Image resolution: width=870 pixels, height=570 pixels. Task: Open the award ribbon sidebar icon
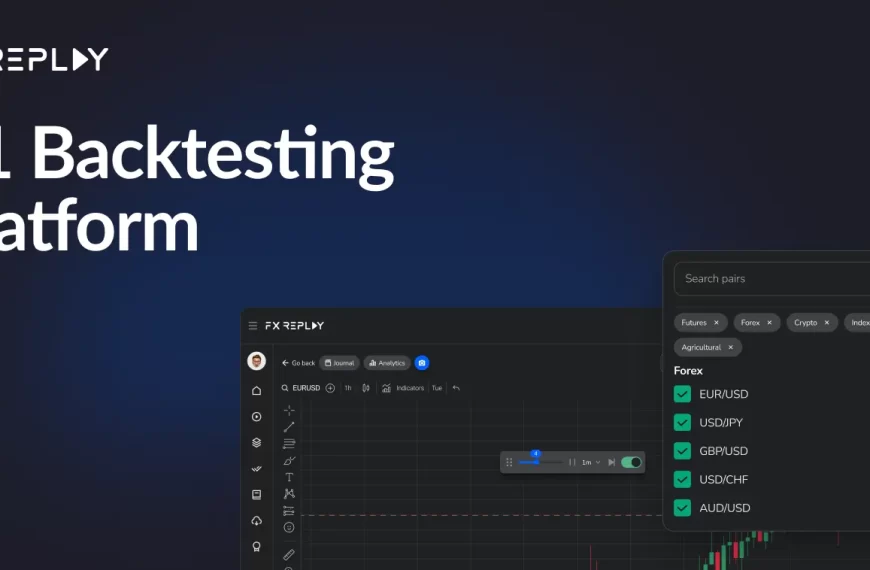click(x=256, y=547)
